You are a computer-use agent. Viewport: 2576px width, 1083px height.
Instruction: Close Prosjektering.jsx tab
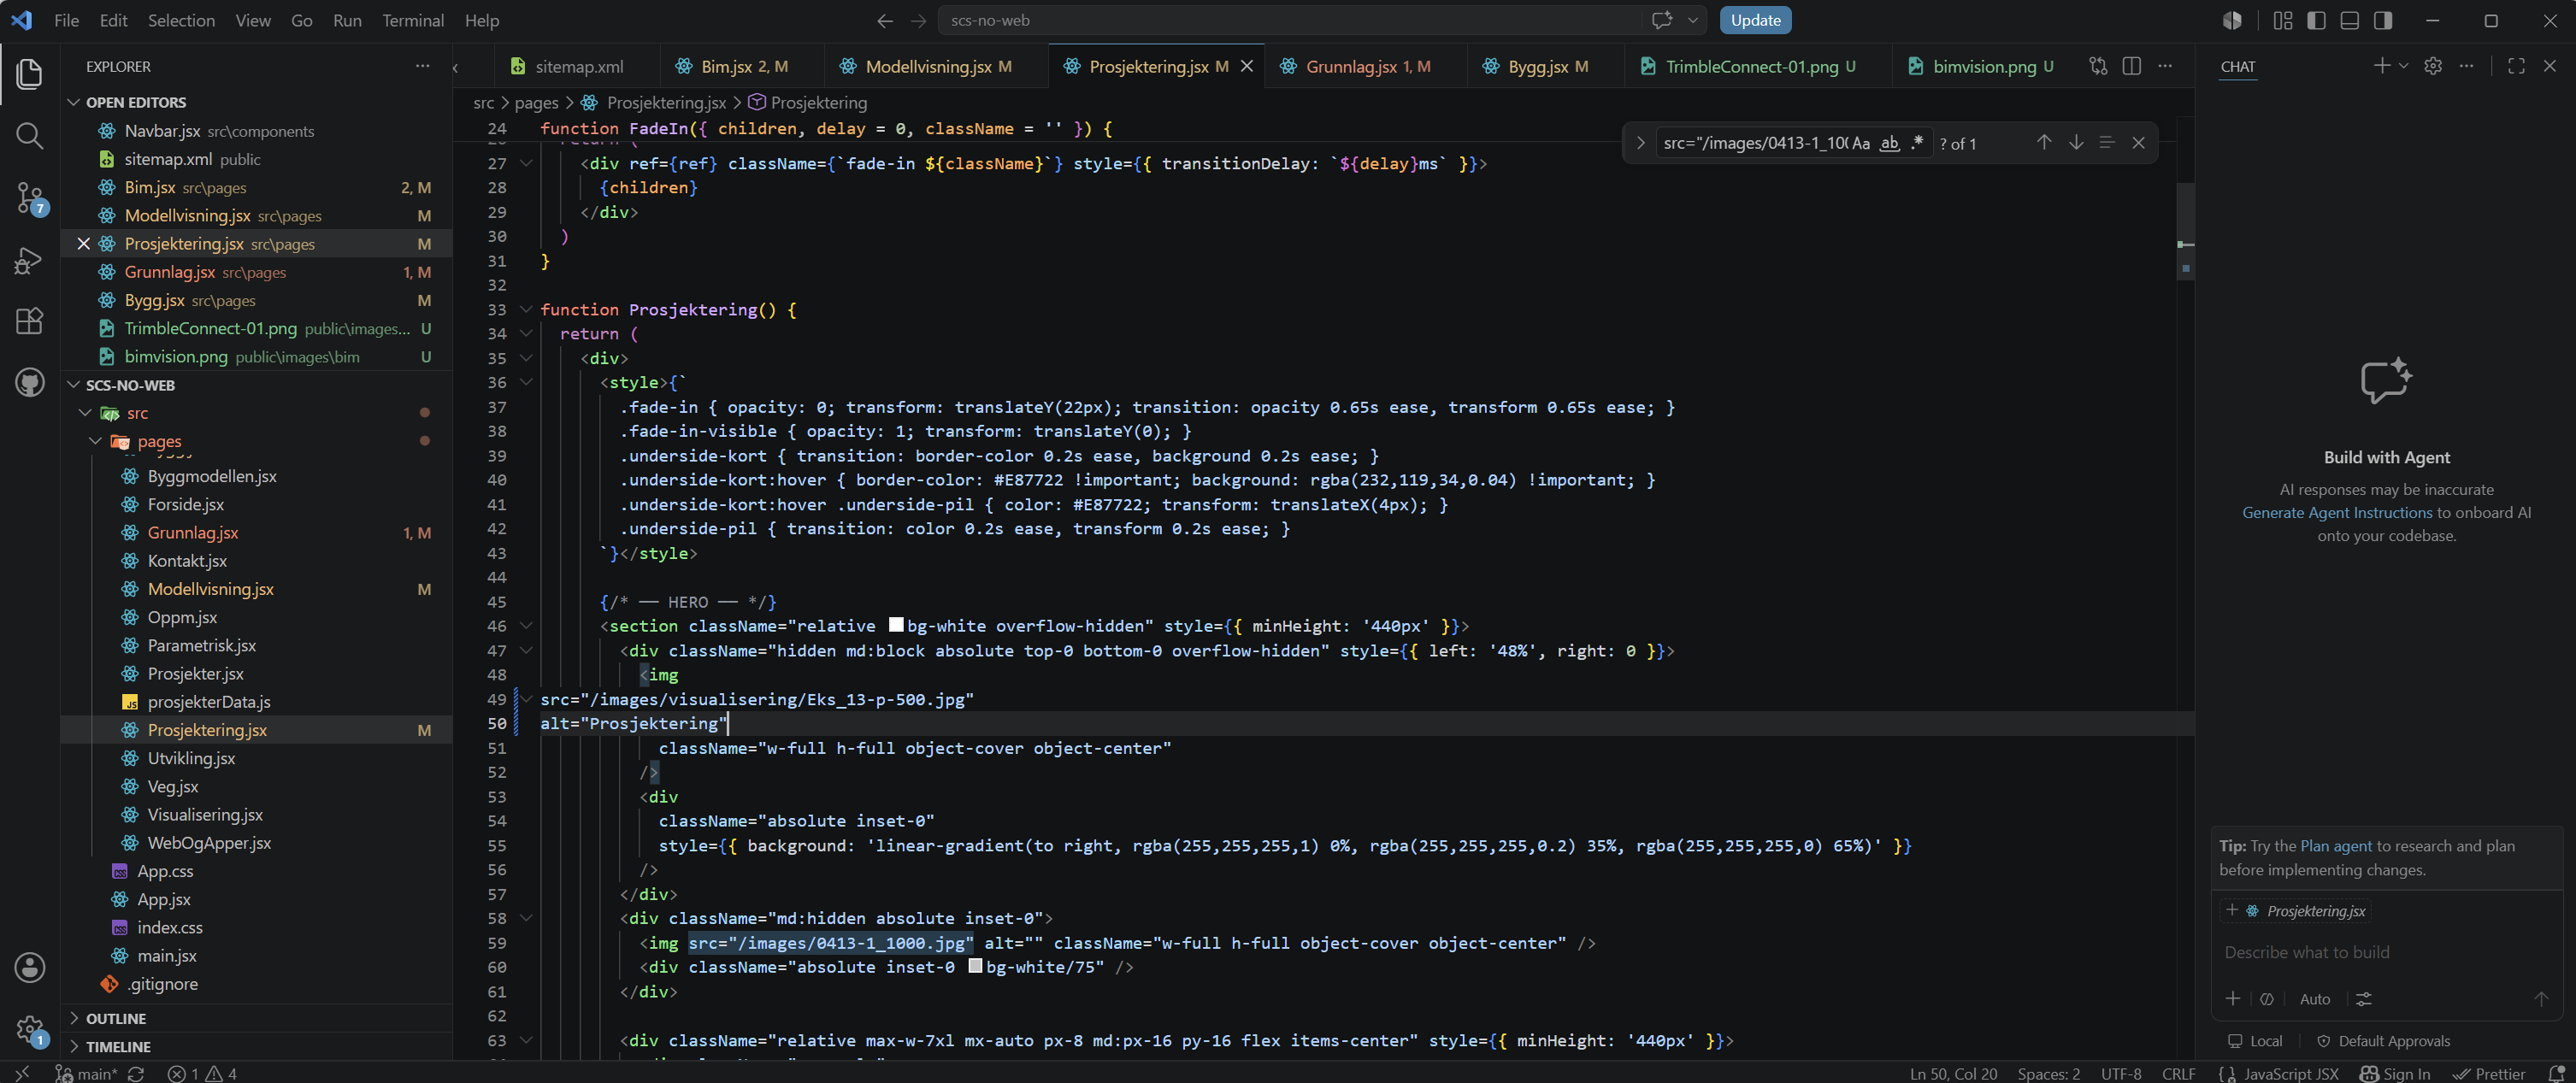(x=1246, y=66)
